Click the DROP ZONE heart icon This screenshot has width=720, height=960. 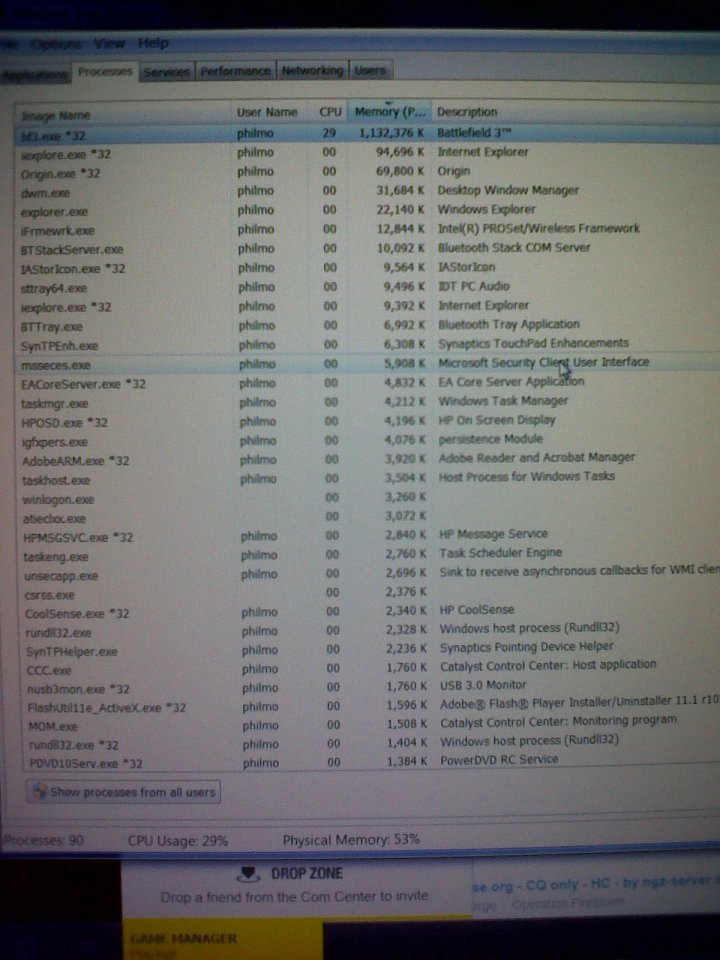[248, 874]
